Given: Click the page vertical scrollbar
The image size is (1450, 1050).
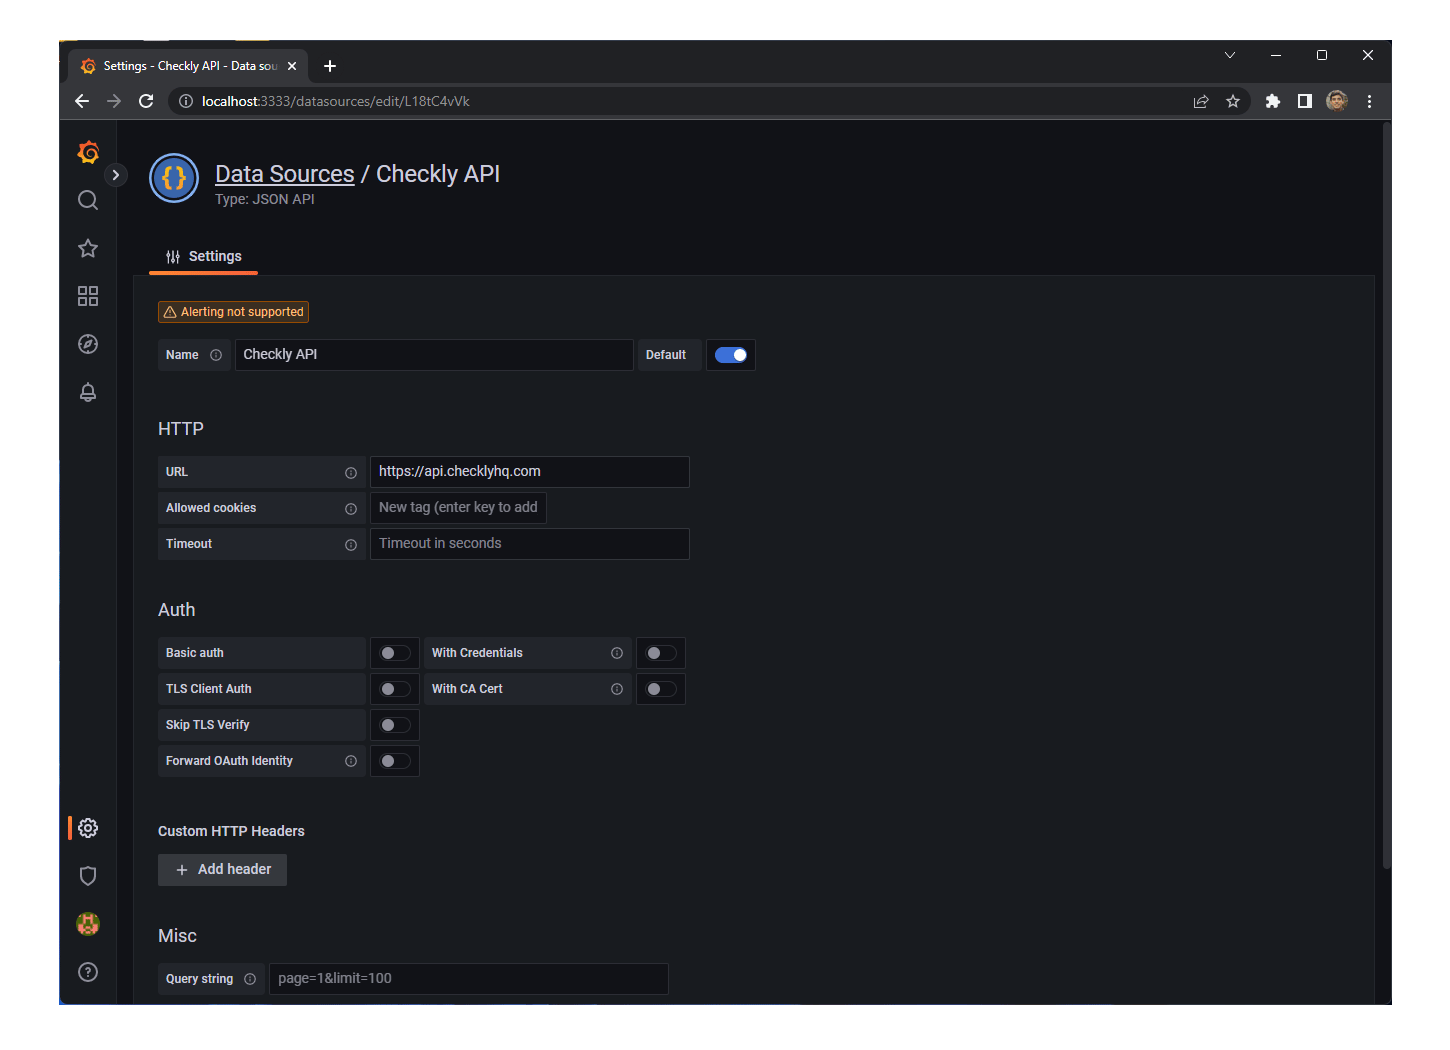Looking at the screenshot, I should [1386, 495].
